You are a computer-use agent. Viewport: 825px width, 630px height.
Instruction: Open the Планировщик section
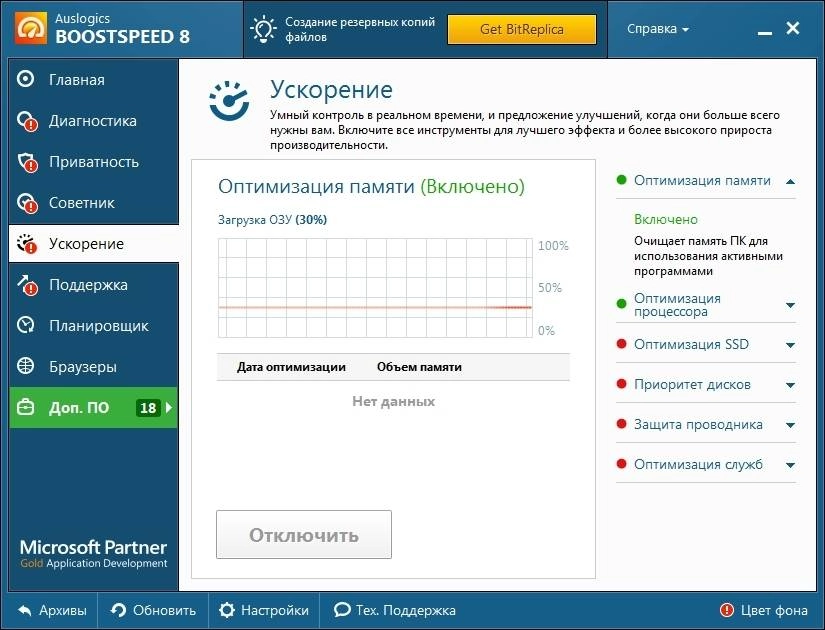click(94, 326)
